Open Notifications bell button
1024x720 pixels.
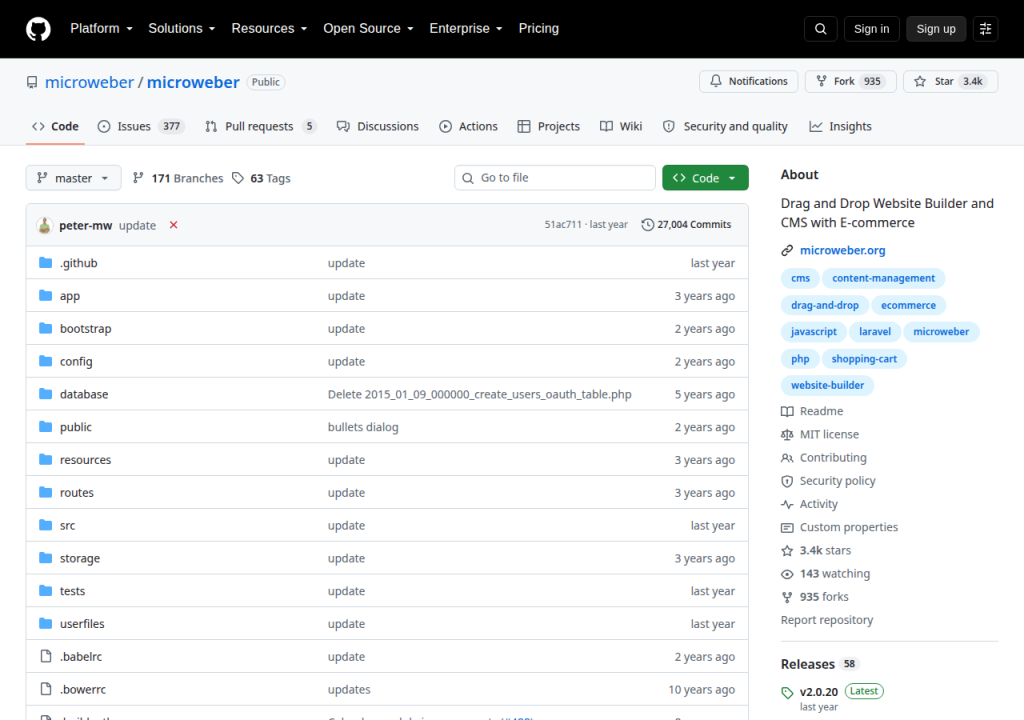point(748,82)
